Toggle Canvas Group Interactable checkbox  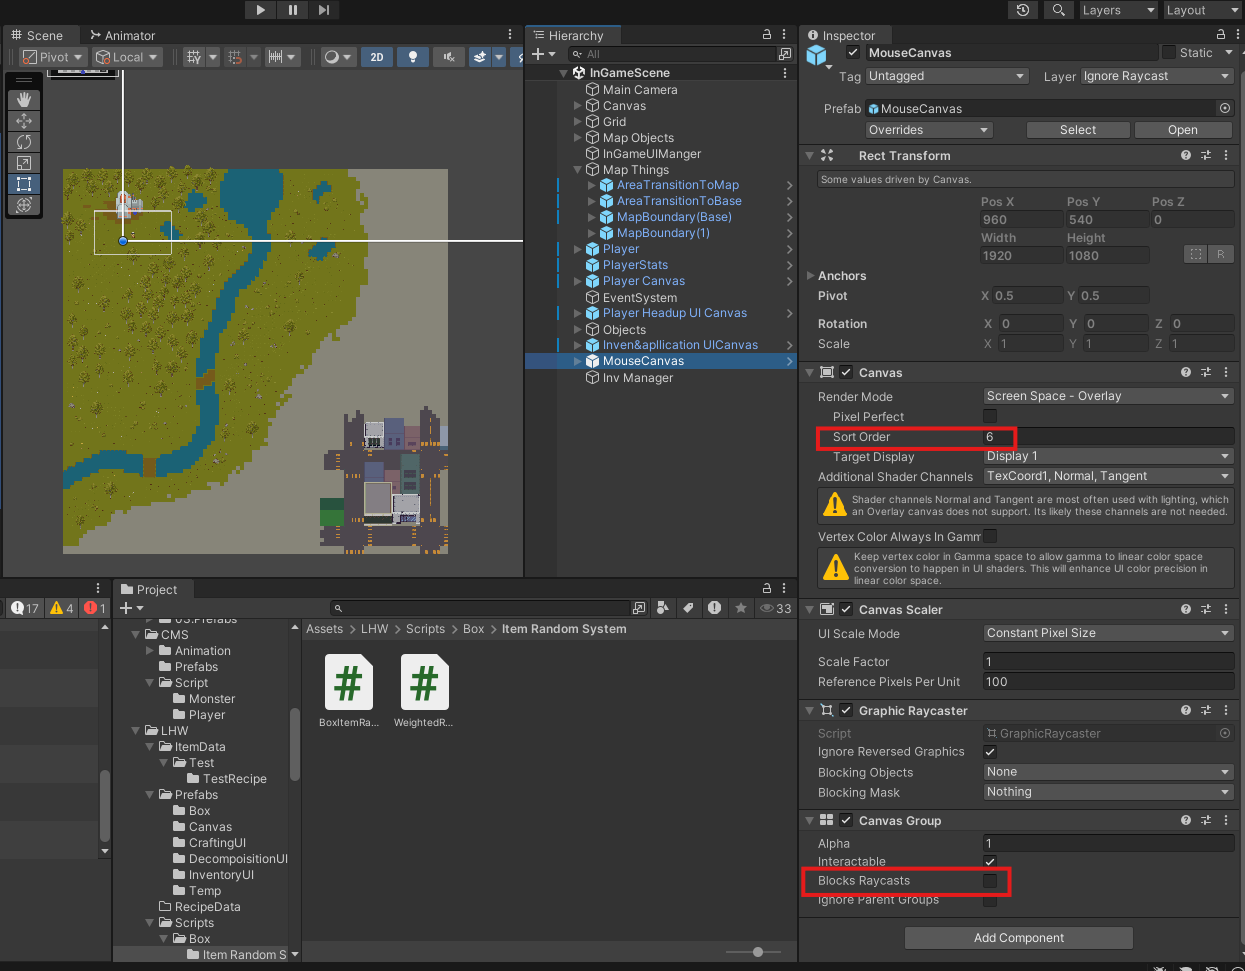pos(990,861)
